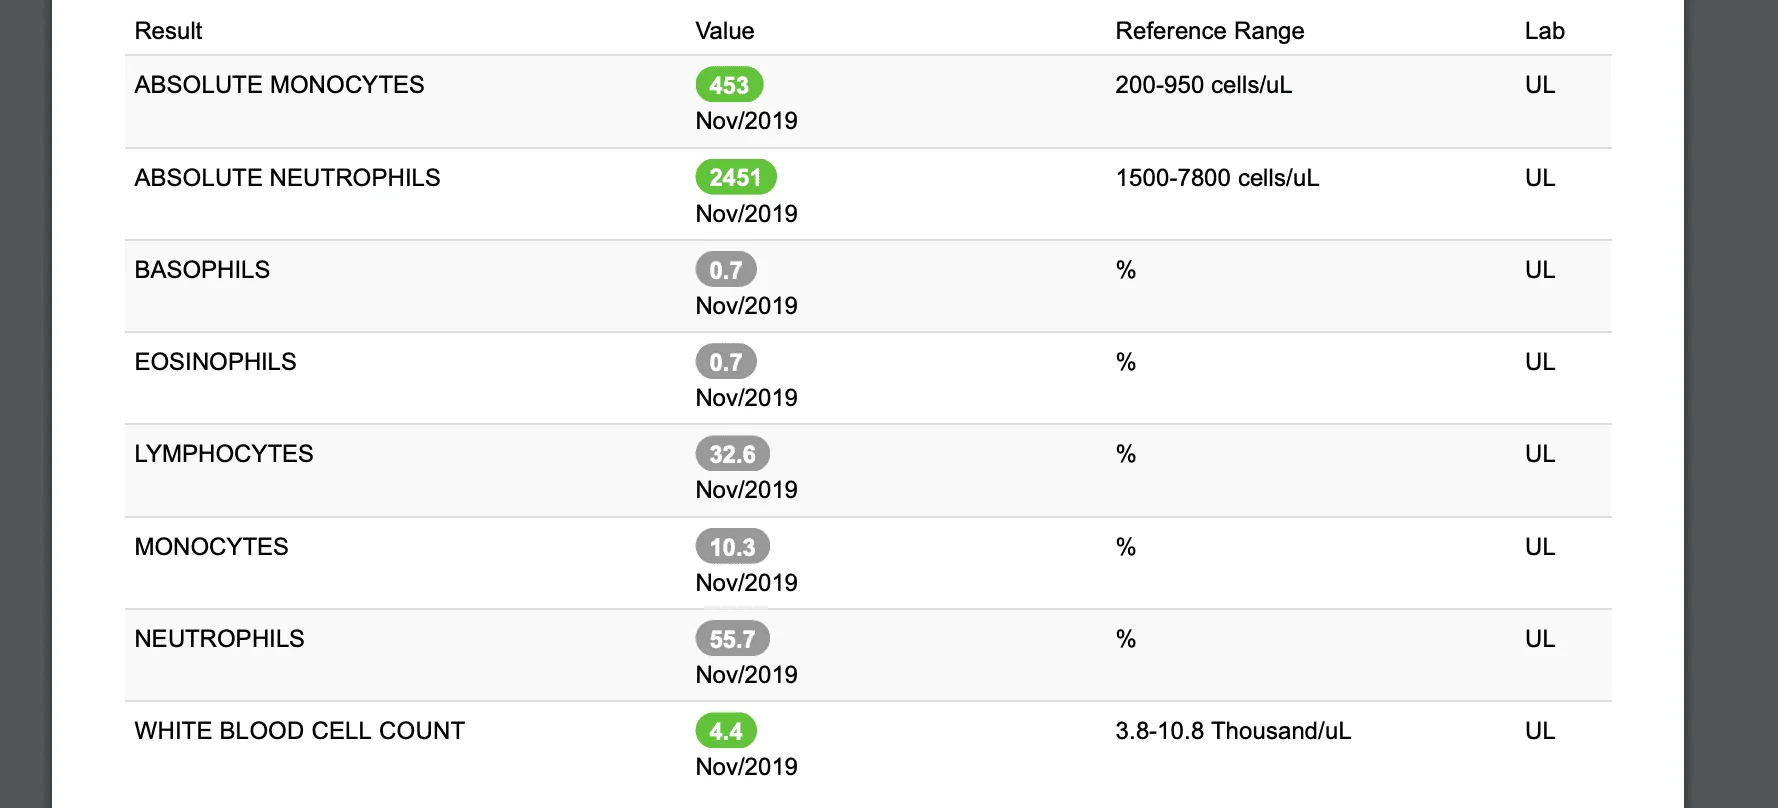The width and height of the screenshot is (1778, 808).
Task: Click Nov/2019 date under MONOCYTES 10.3 value
Action: pos(747,583)
